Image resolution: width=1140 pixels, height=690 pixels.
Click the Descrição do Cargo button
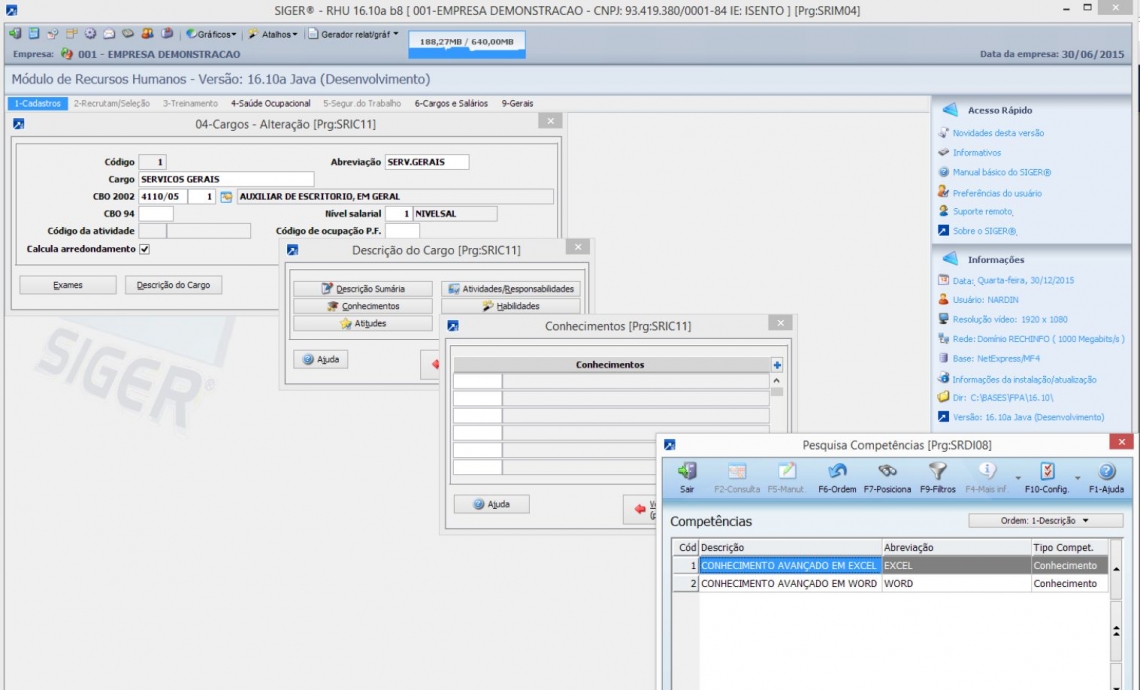click(173, 285)
